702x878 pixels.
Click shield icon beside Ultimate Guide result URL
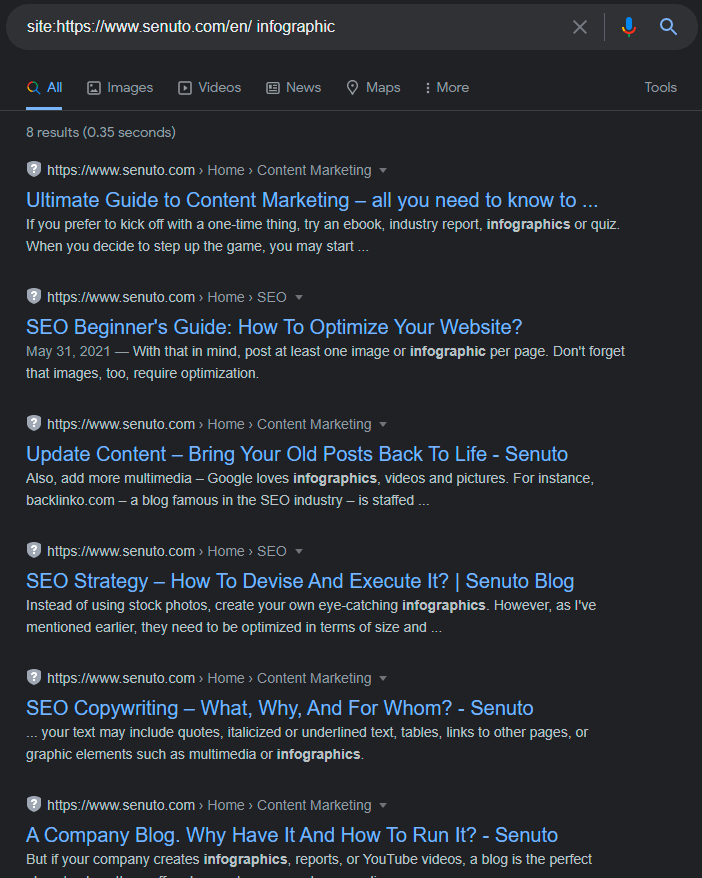34,169
